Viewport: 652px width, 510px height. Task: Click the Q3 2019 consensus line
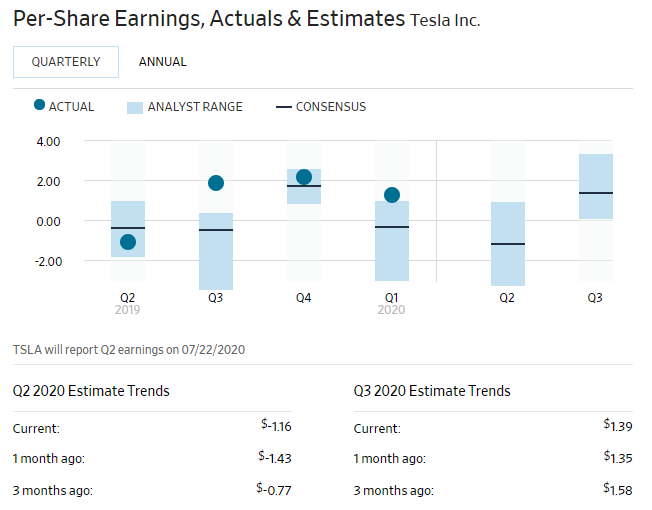pyautogui.click(x=216, y=230)
